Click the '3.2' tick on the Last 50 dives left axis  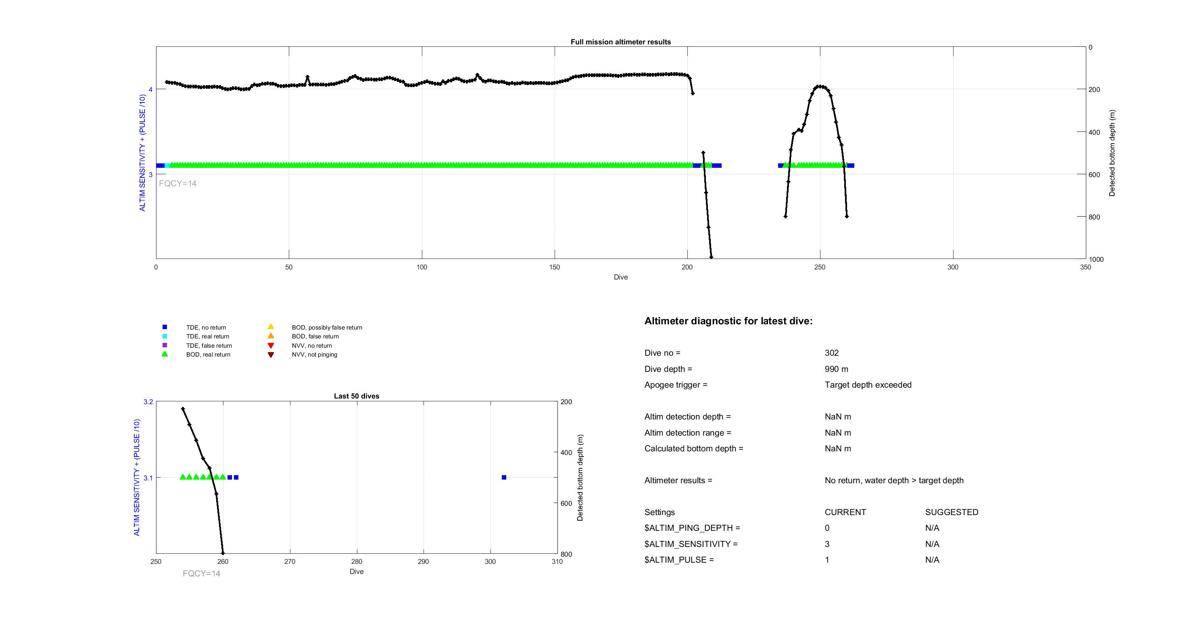(x=148, y=402)
